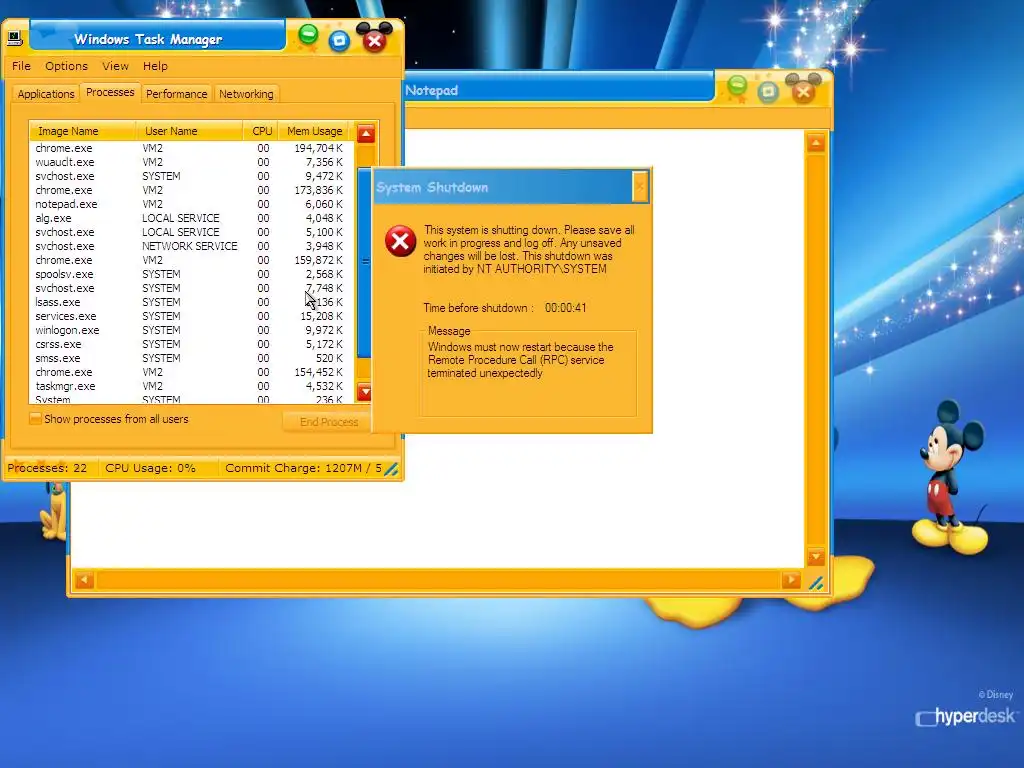
Task: Minimize the Notepad window
Action: pos(737,85)
